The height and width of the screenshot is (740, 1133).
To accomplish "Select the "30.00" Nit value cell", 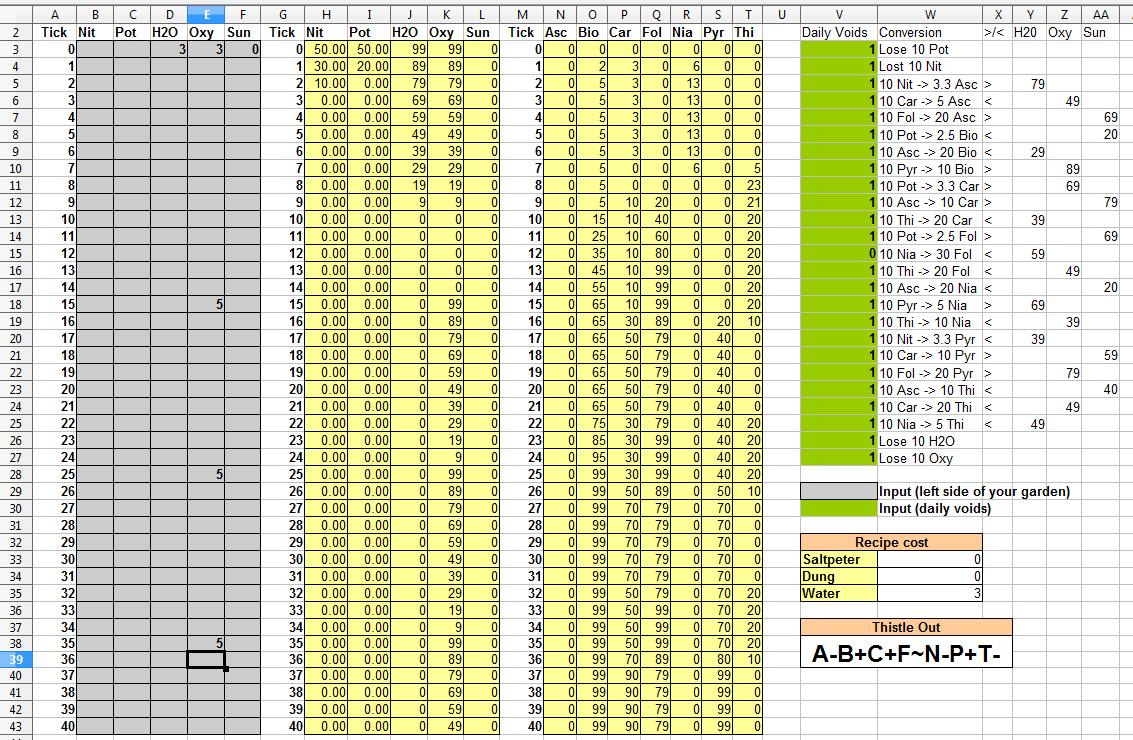I will [326, 66].
